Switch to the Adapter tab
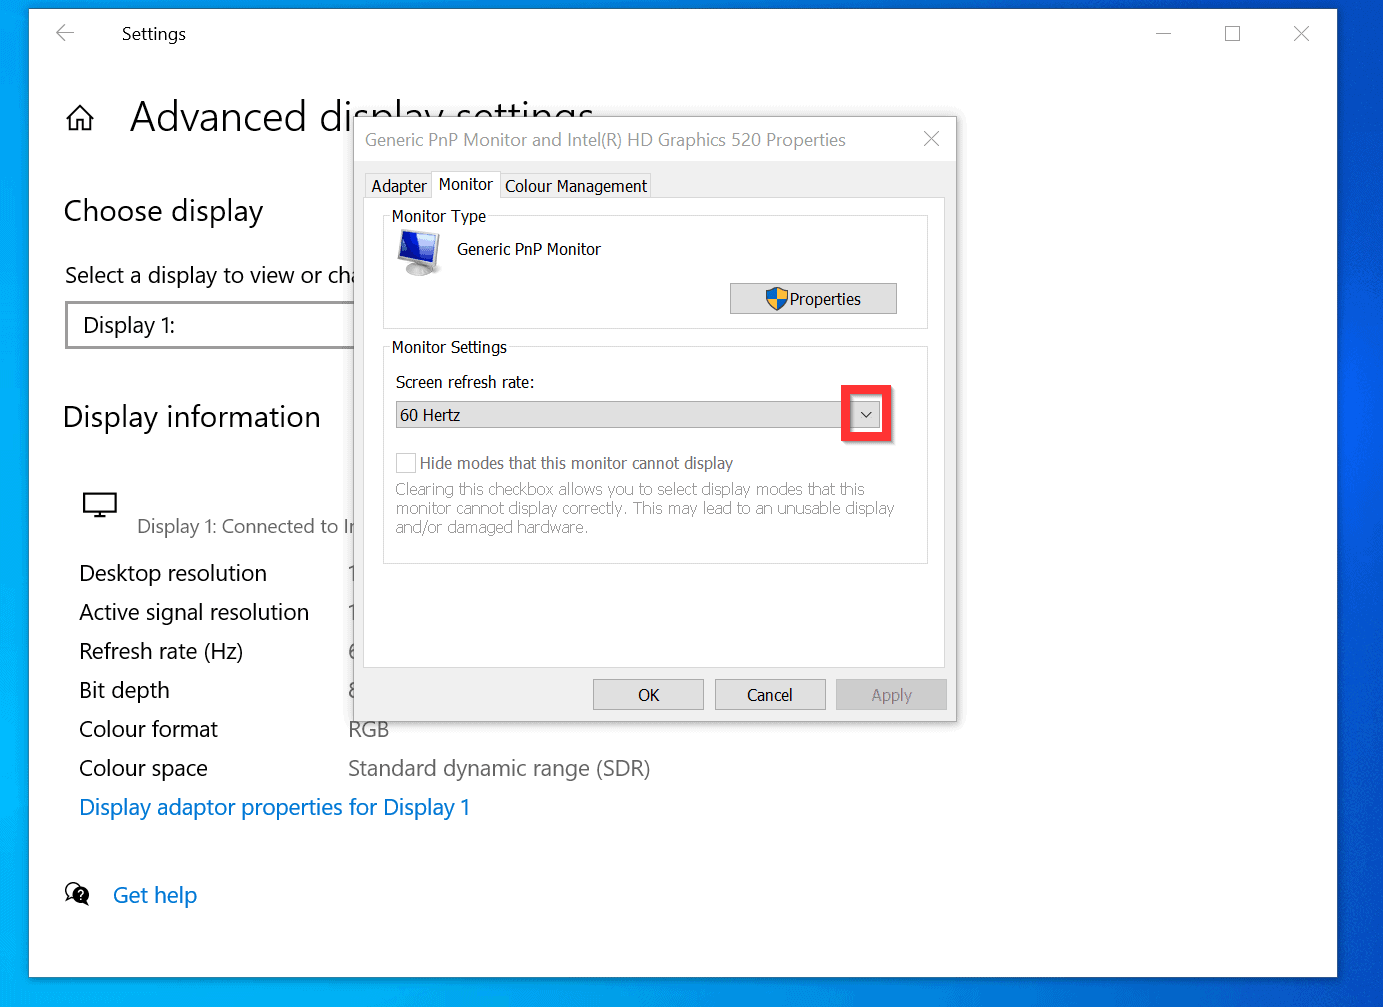This screenshot has width=1383, height=1007. (x=398, y=185)
